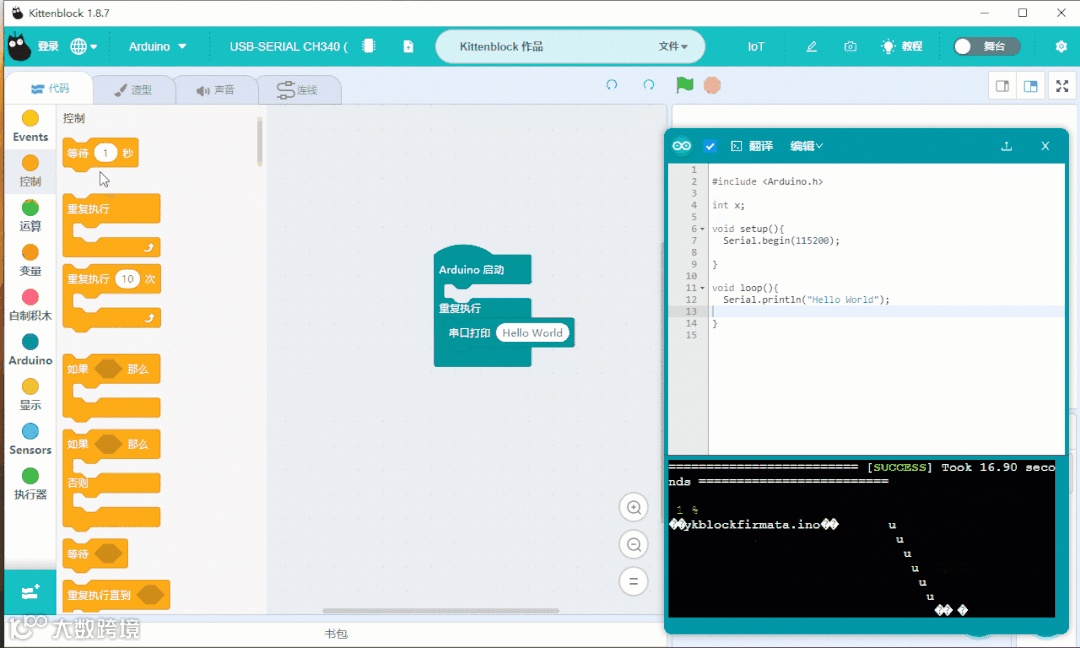
Task: Select the large stage layout icon
Action: point(1030,86)
